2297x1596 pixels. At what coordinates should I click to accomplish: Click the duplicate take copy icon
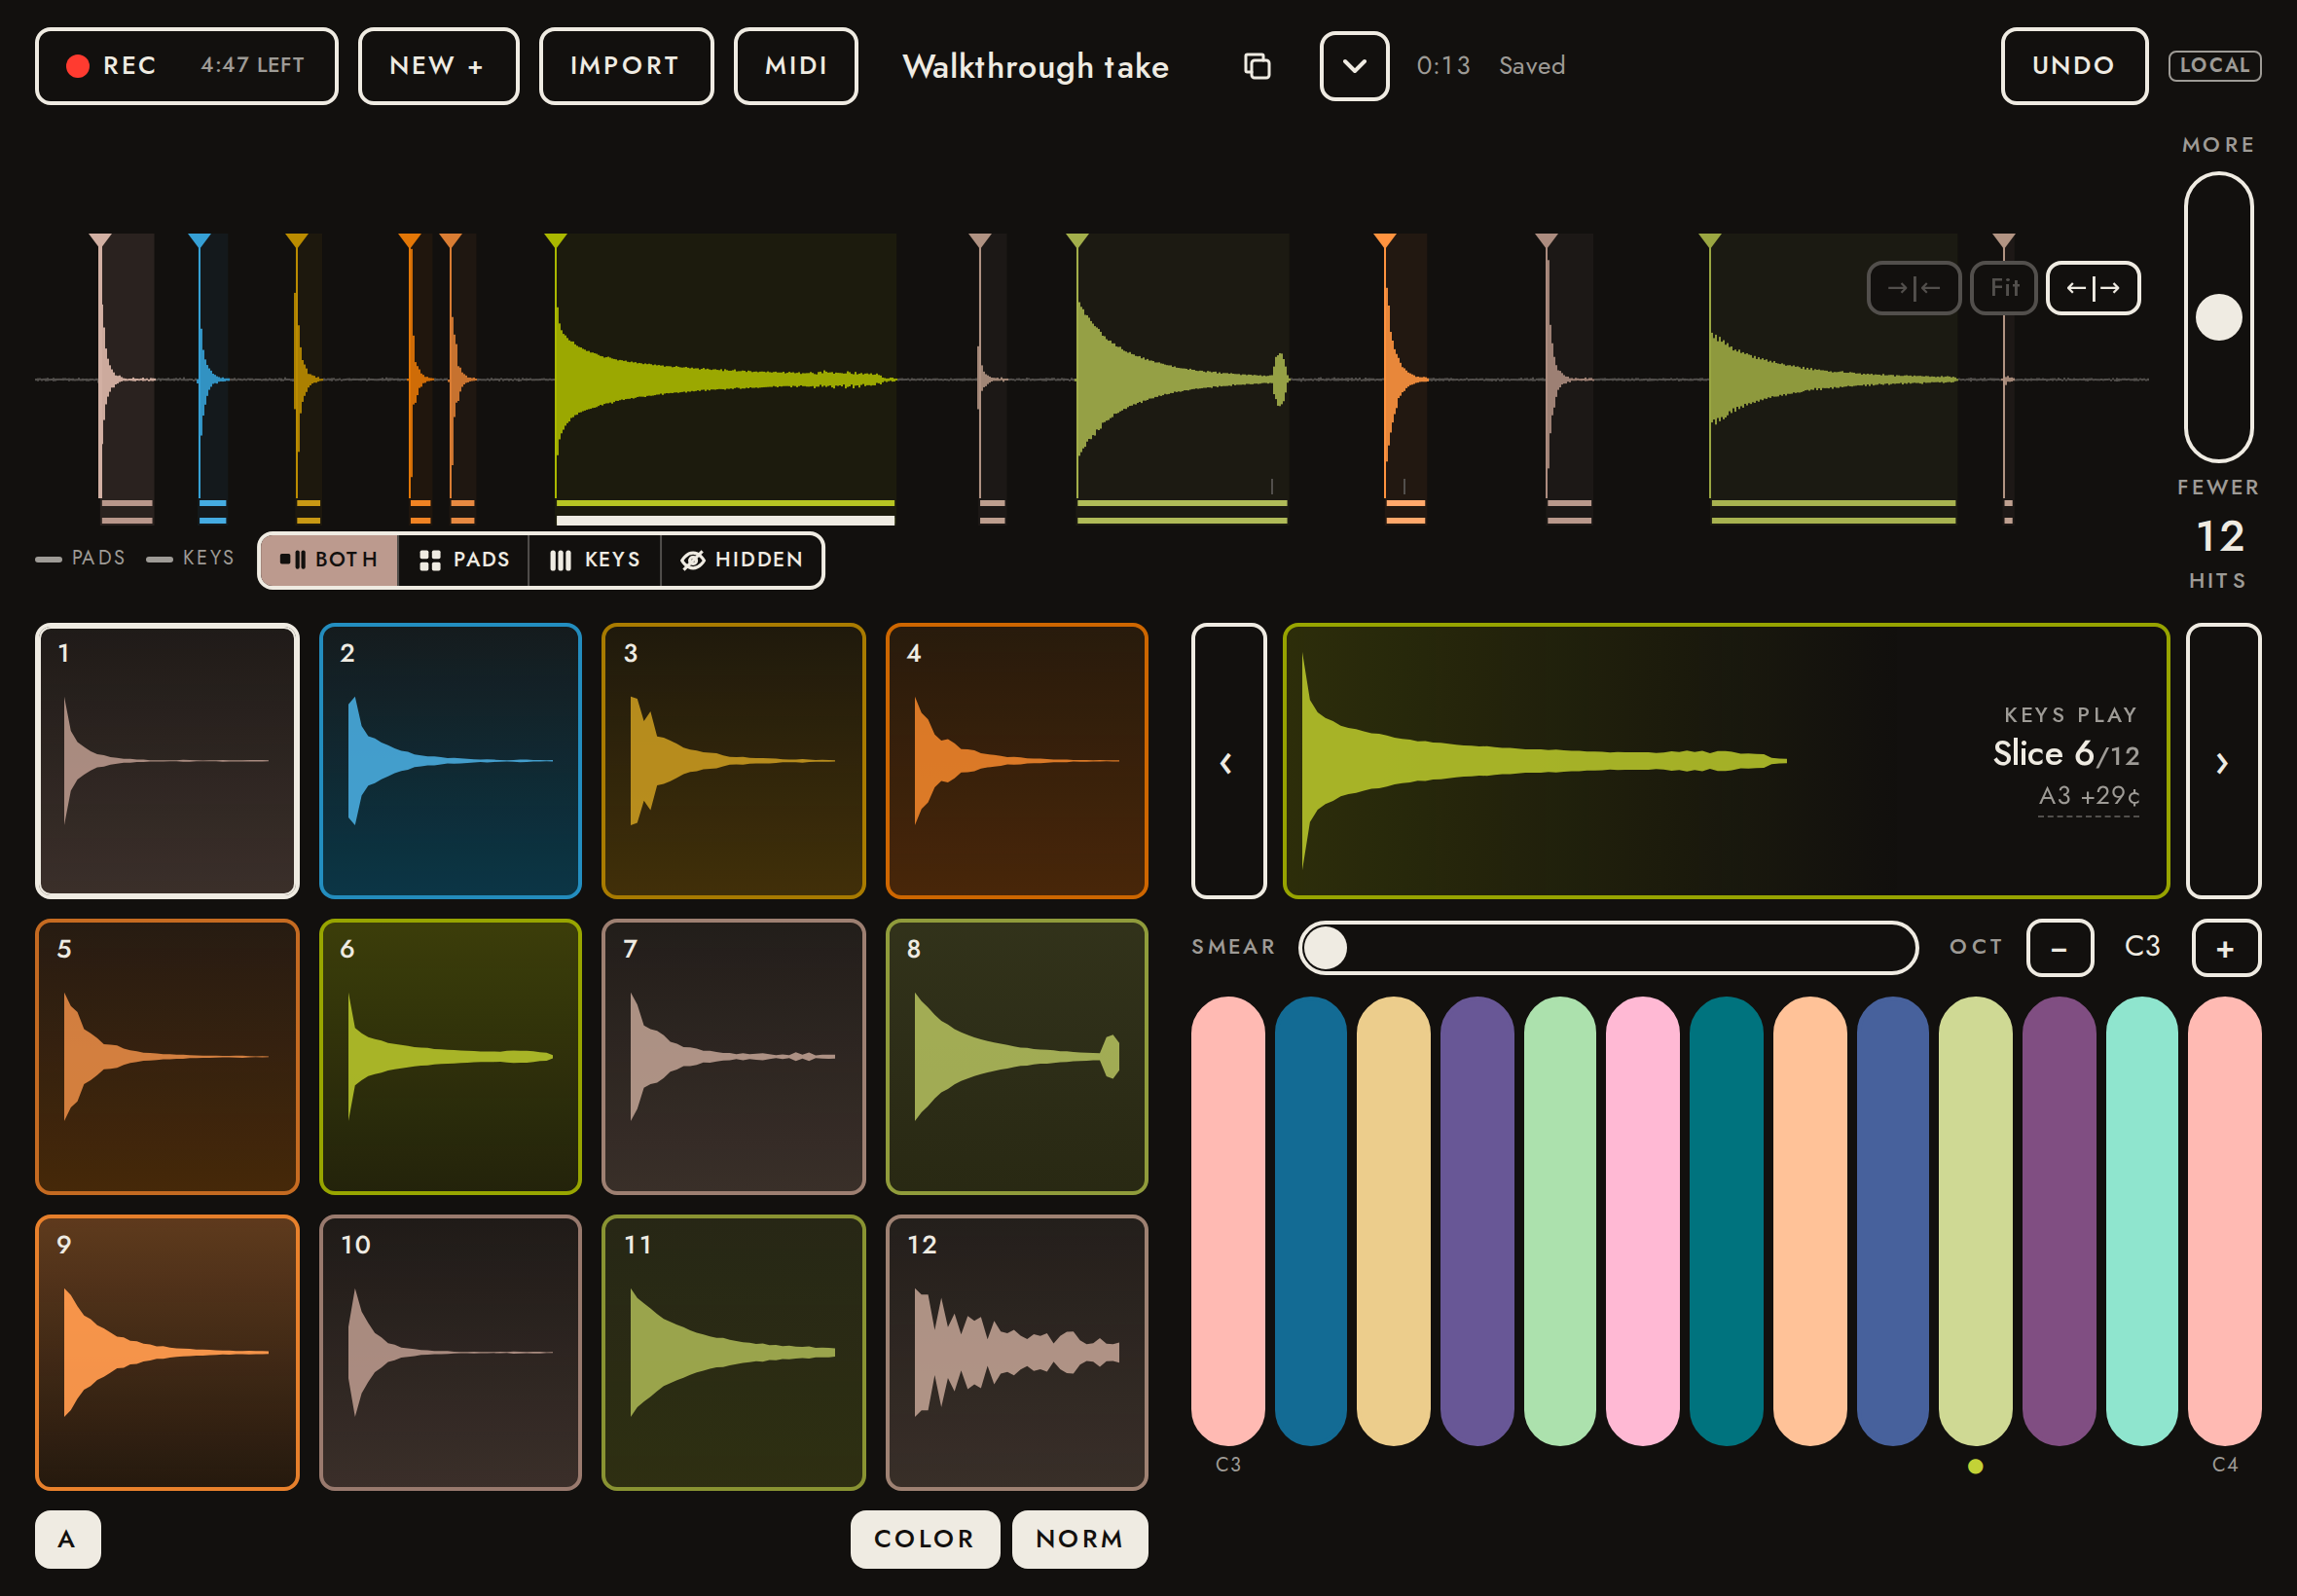click(1256, 66)
